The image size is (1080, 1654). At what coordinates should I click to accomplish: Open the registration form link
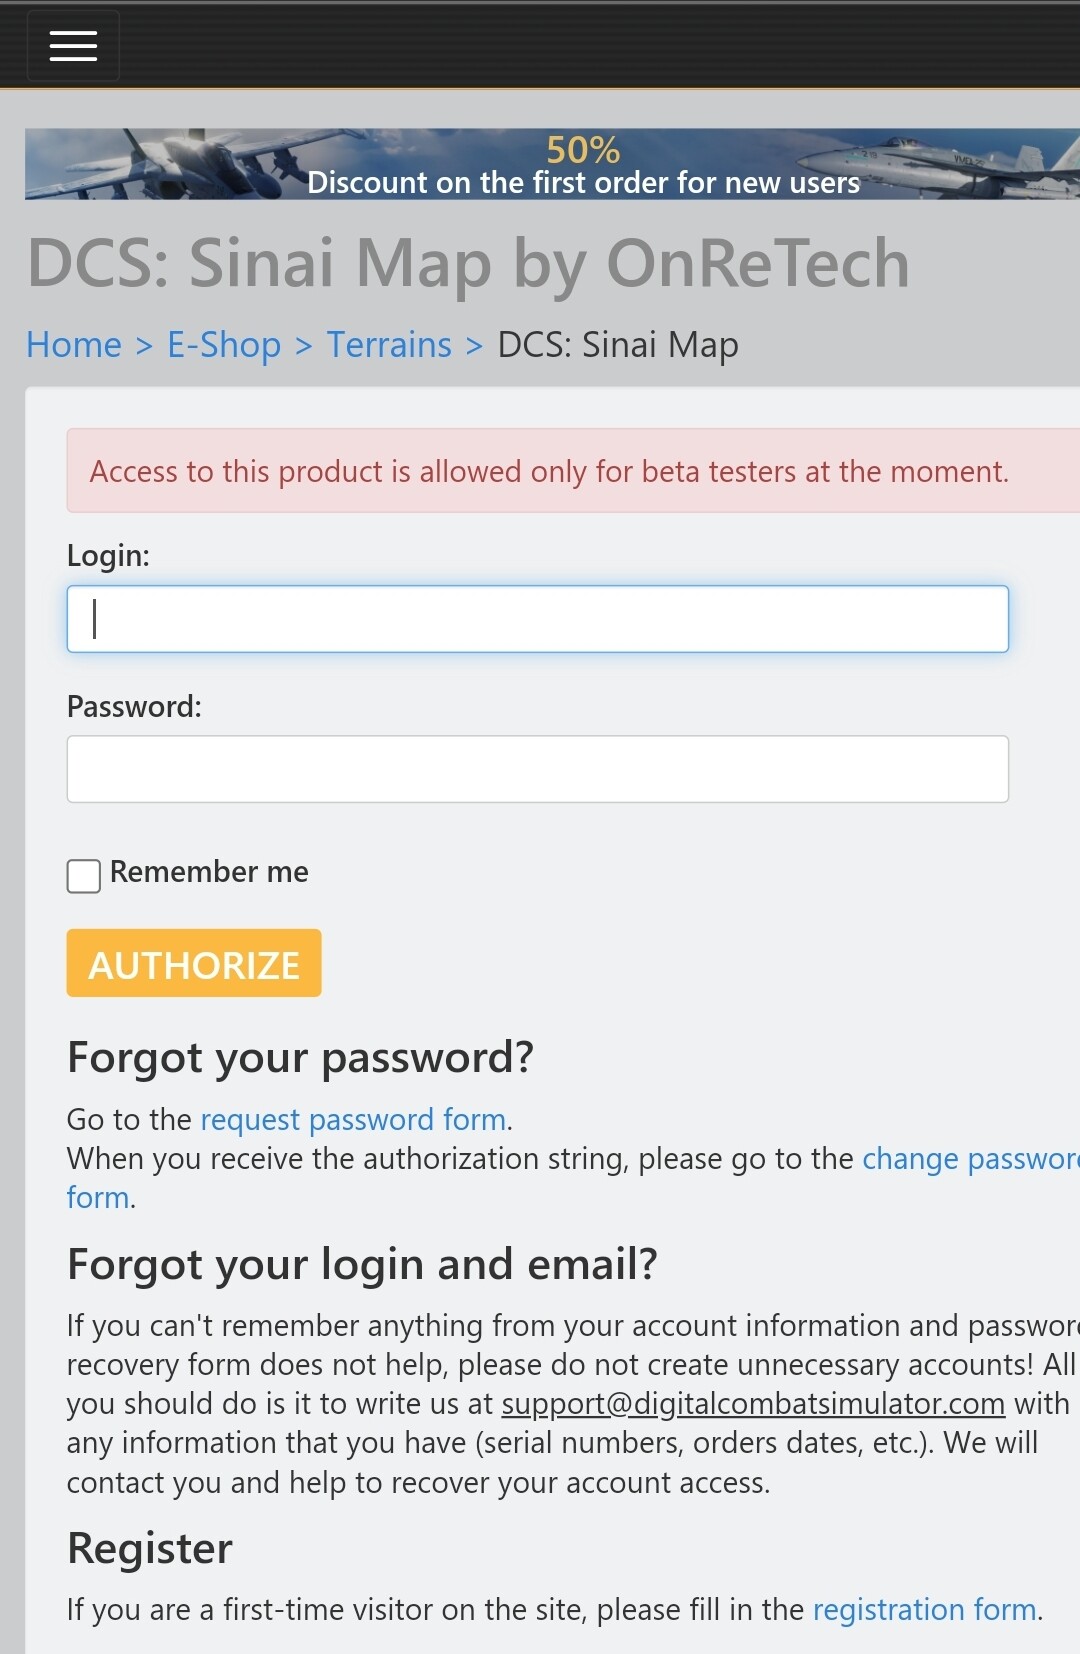tap(924, 1610)
